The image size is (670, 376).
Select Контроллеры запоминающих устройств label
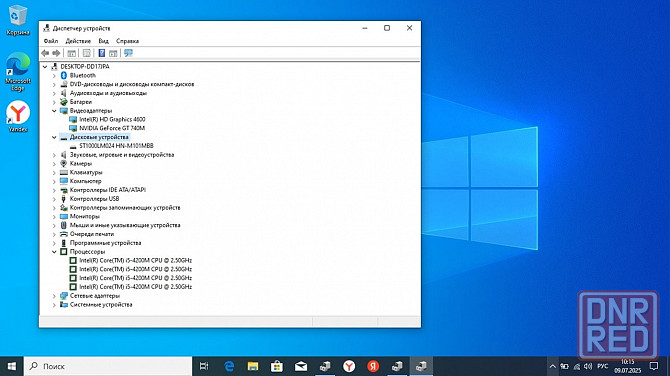125,207
